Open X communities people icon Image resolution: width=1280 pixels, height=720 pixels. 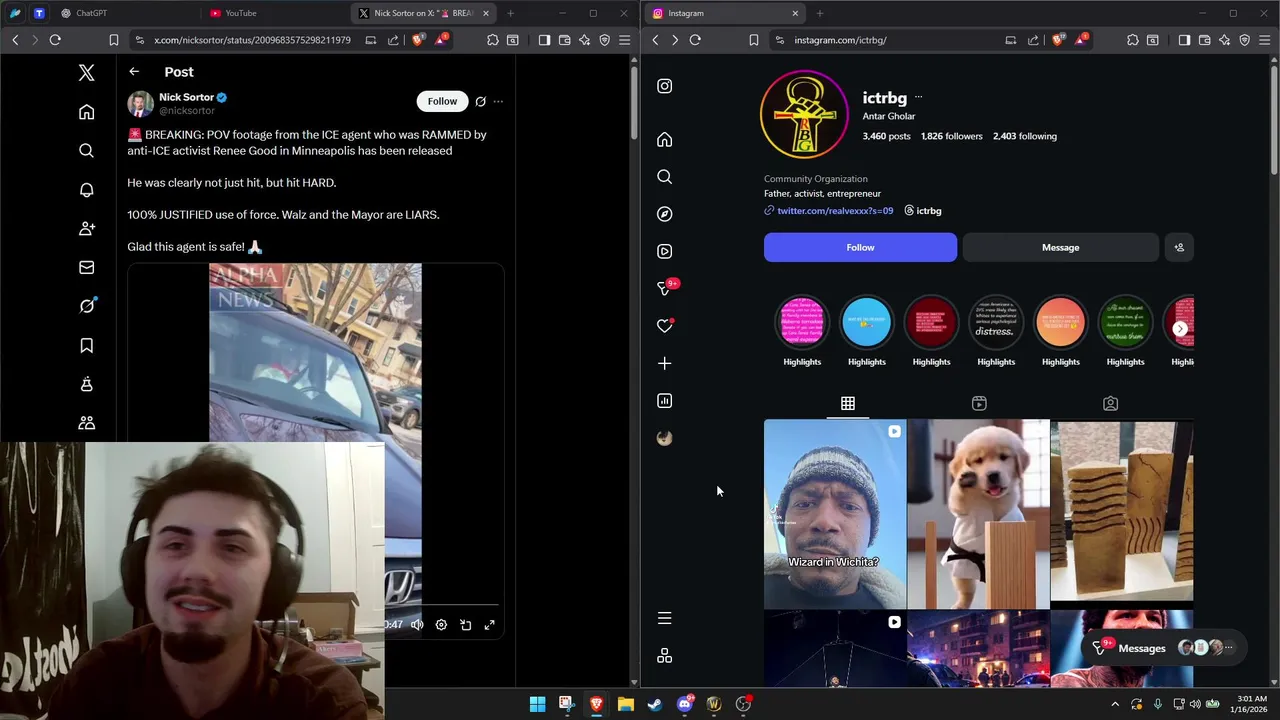pyautogui.click(x=87, y=423)
